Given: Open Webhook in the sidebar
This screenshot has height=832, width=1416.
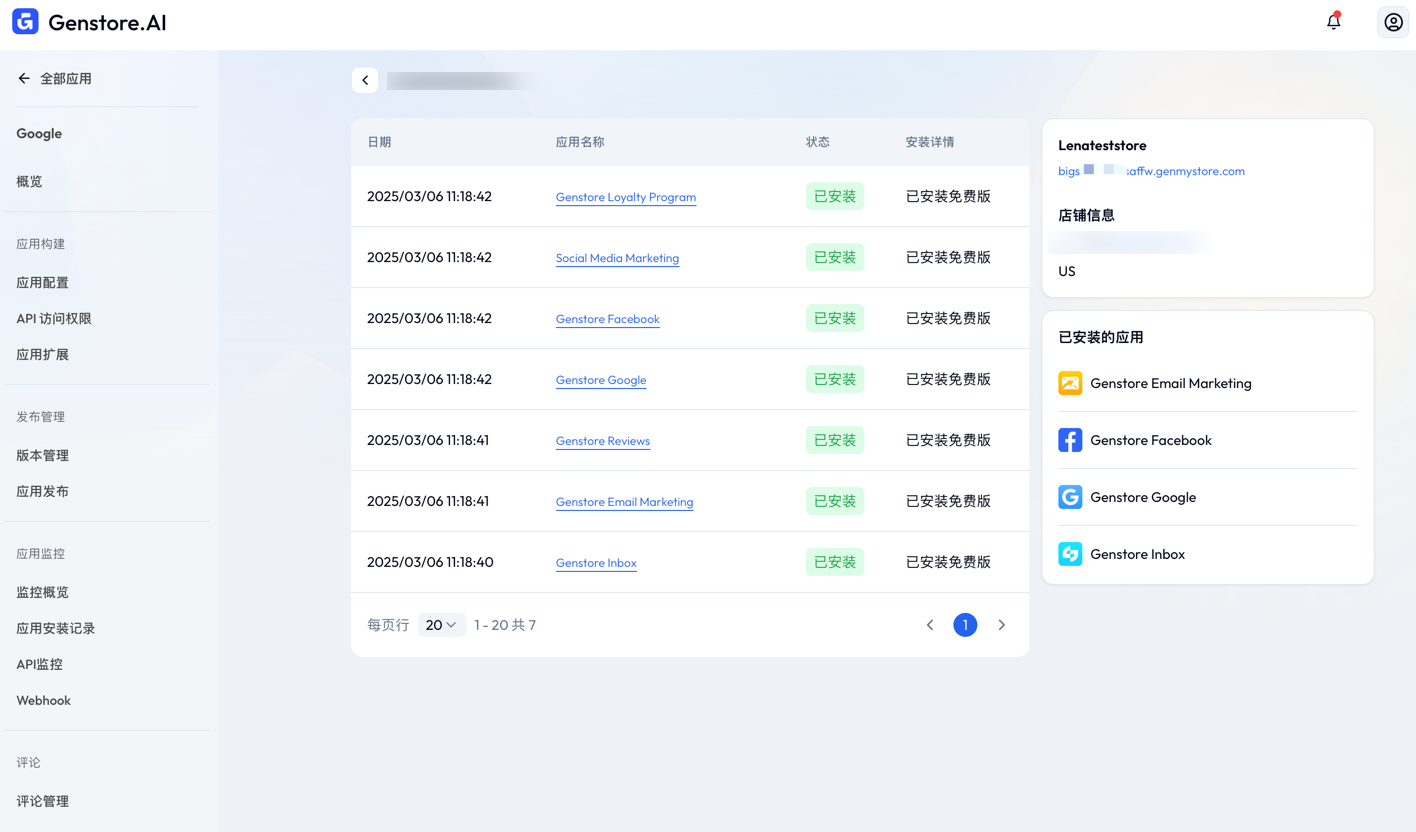Looking at the screenshot, I should point(43,700).
